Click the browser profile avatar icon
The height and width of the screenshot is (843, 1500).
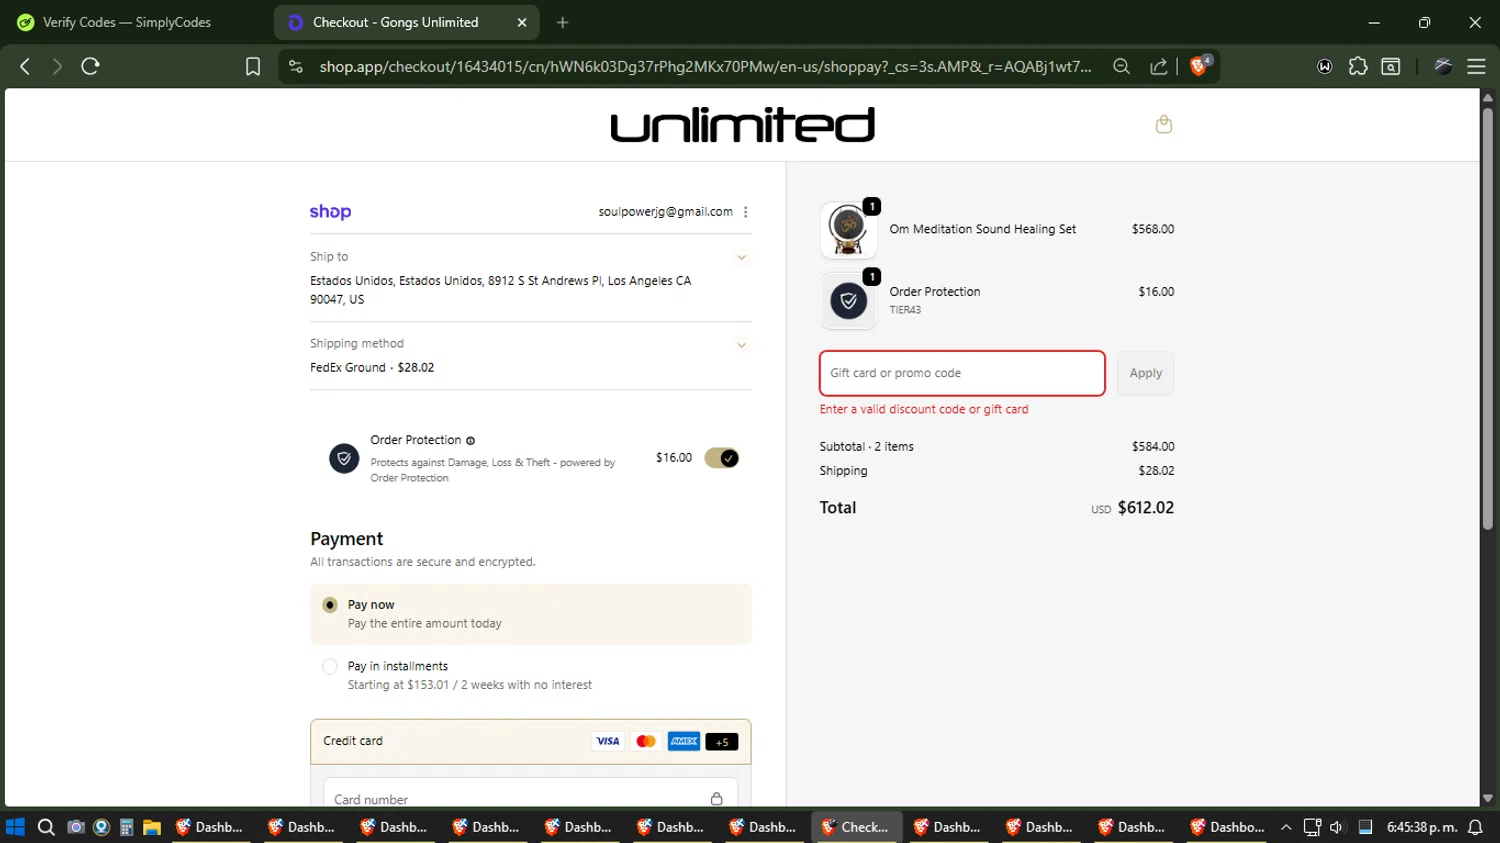[x=1443, y=66]
